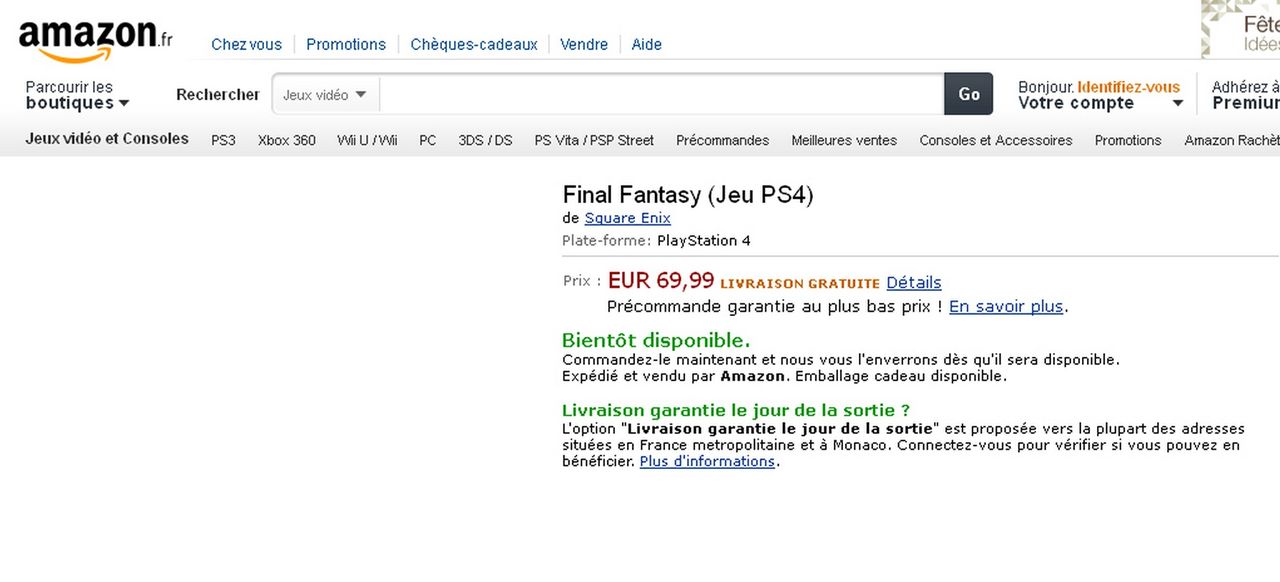Screen dimensions: 1280x582
Task: Switch to the Xbox 360 category
Action: click(286, 140)
